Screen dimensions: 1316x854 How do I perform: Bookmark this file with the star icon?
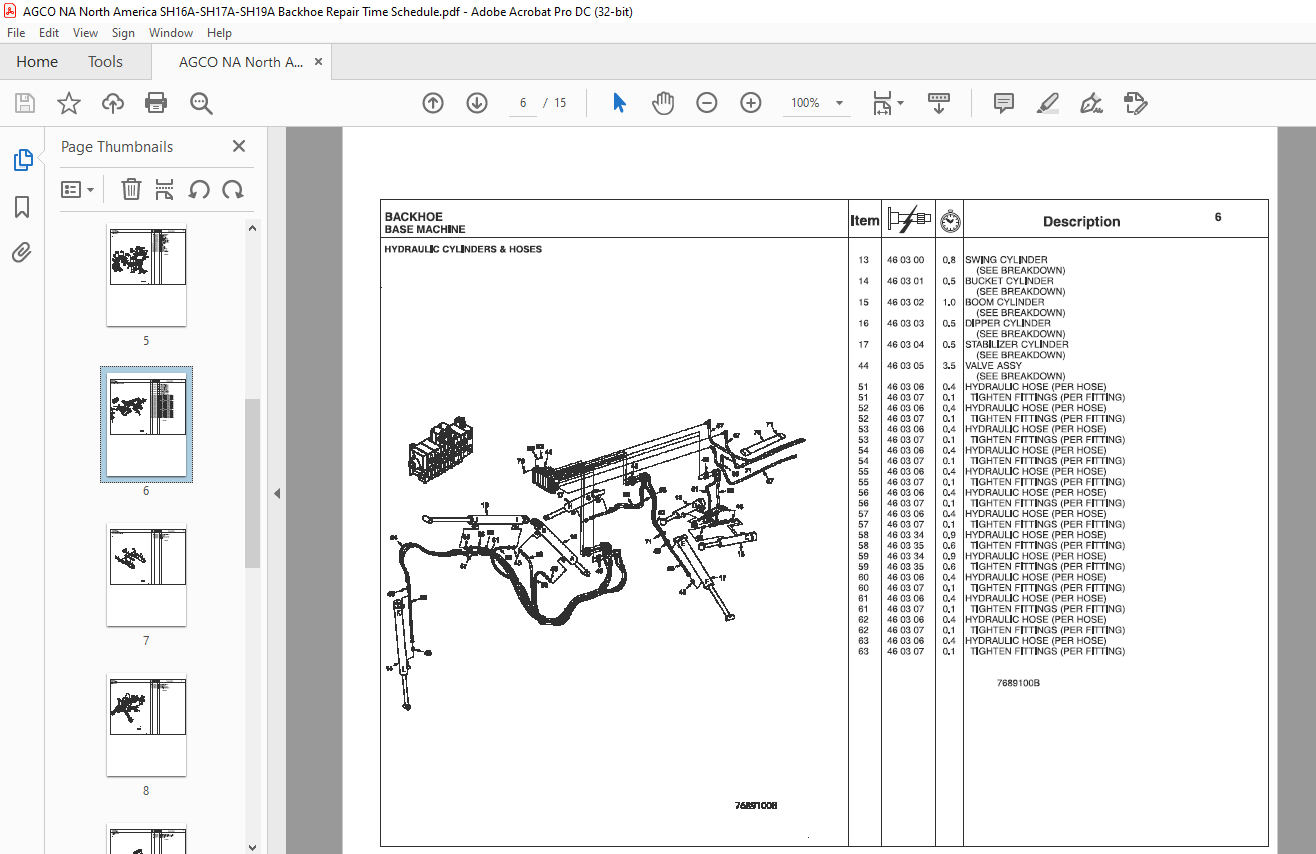click(68, 103)
